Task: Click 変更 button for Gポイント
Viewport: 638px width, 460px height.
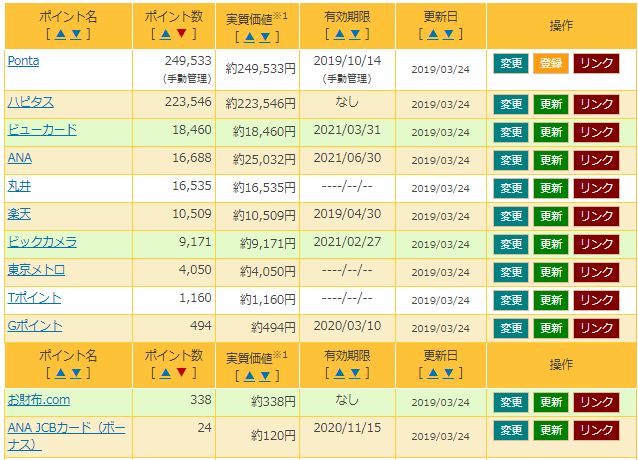Action: 511,329
